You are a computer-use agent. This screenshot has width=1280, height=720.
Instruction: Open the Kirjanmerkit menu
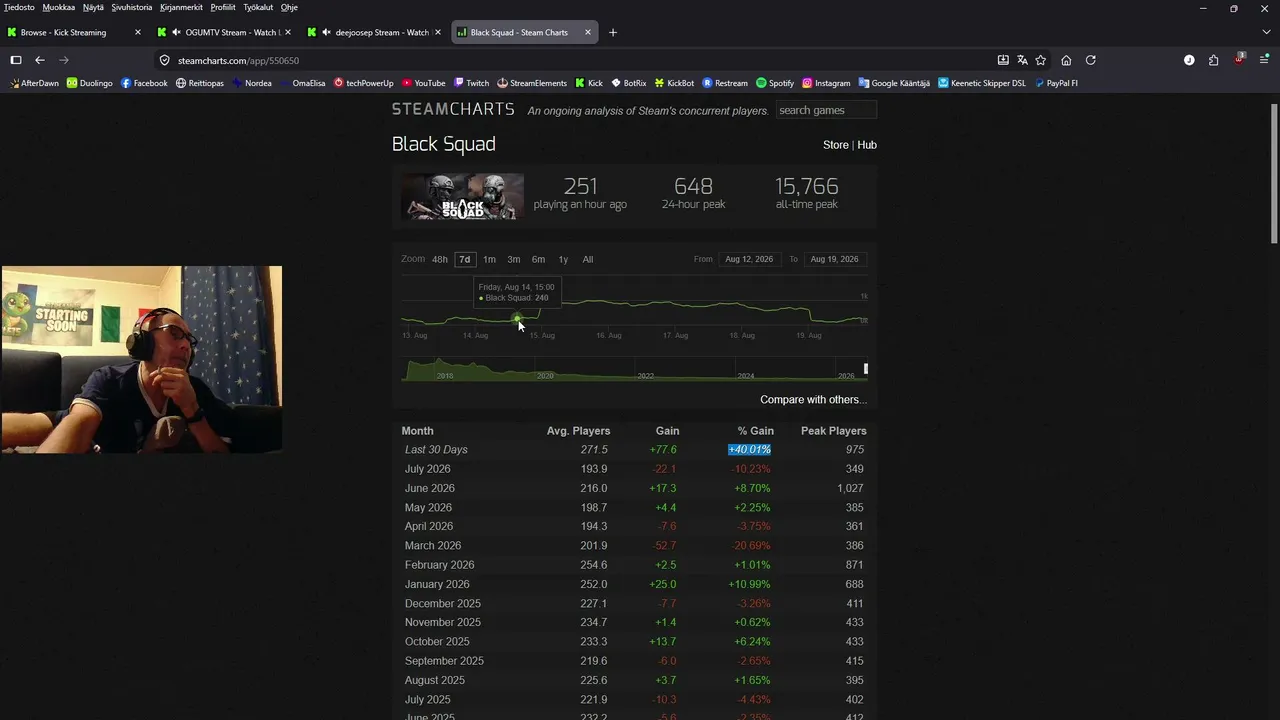[181, 7]
